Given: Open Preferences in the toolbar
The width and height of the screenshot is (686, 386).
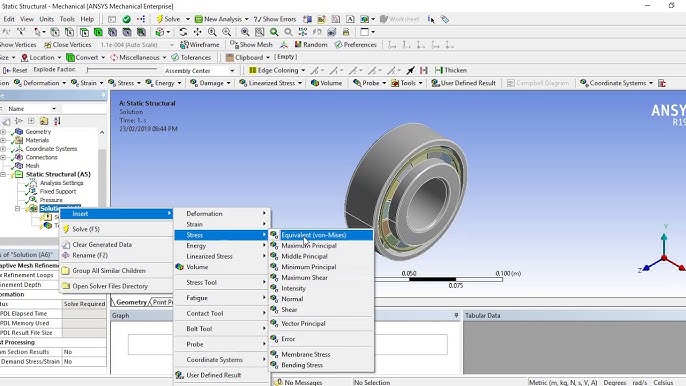Looking at the screenshot, I should coord(355,45).
